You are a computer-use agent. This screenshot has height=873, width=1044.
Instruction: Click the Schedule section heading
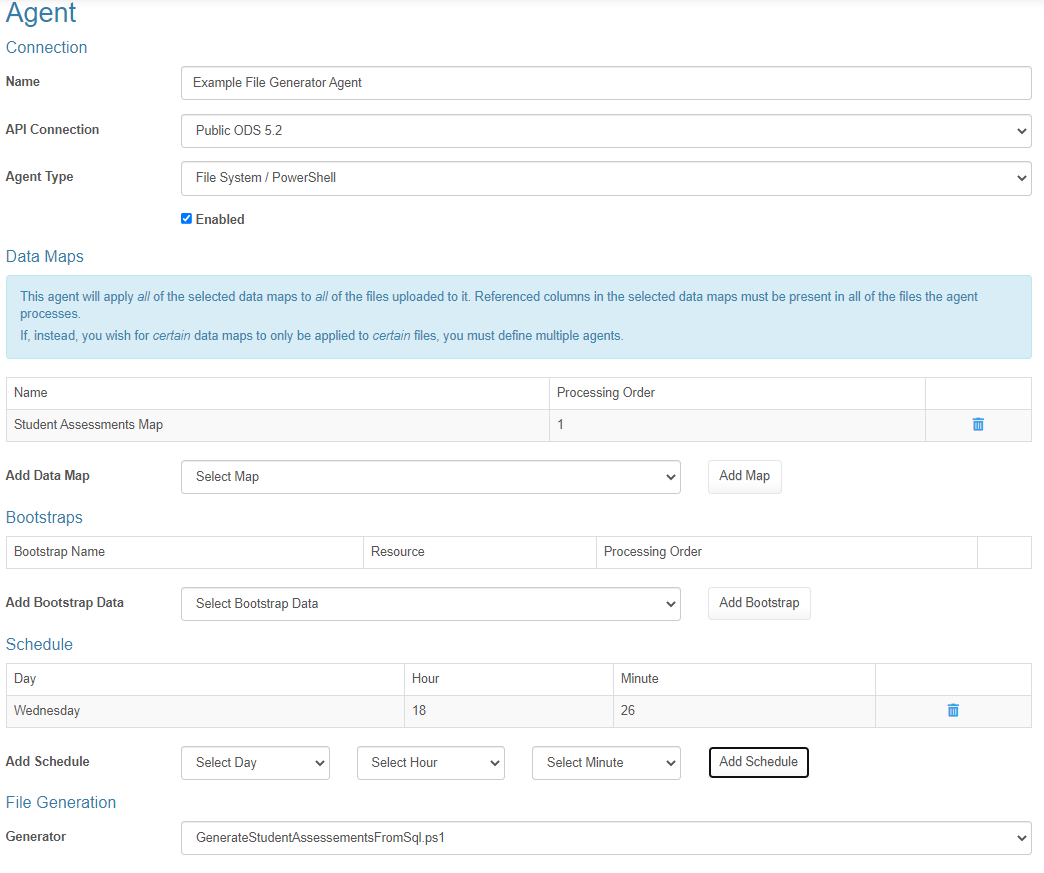[39, 645]
